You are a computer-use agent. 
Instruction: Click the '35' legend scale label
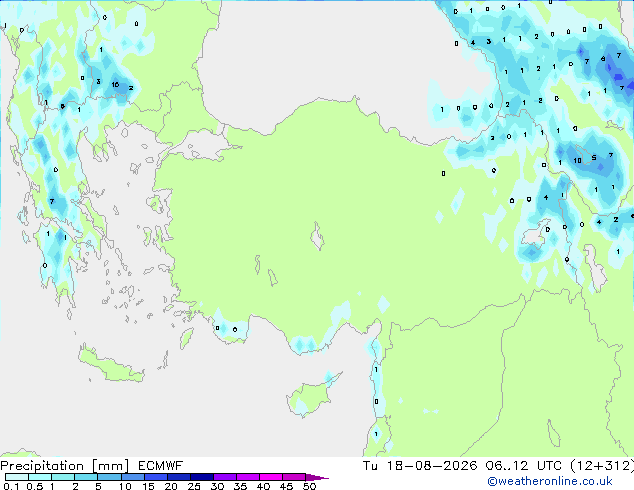240,486
